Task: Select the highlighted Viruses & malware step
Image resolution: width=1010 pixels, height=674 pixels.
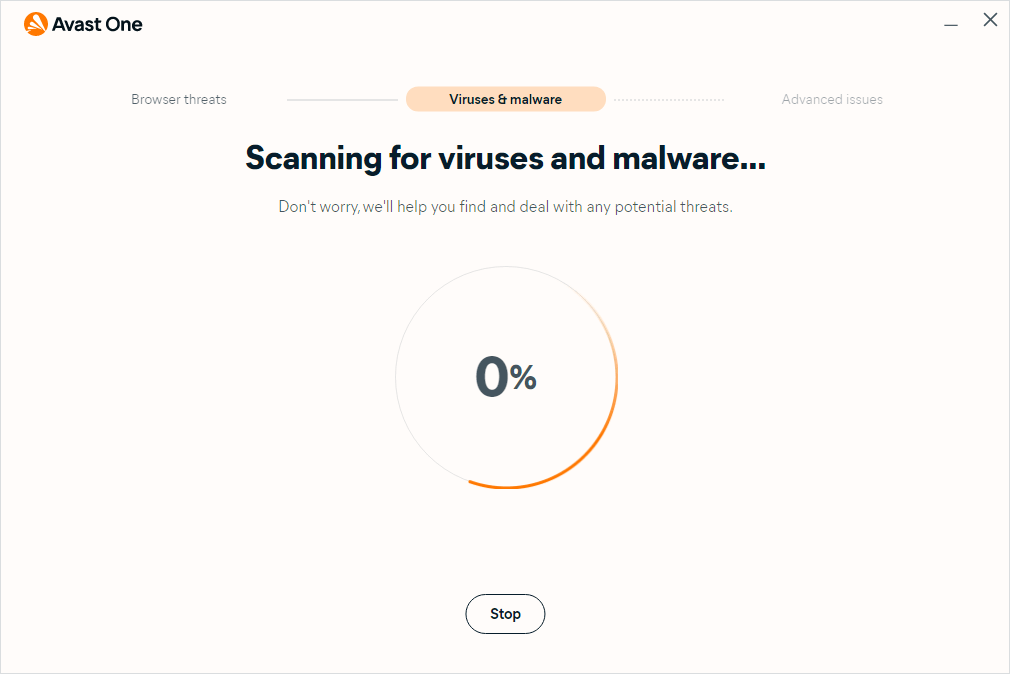Action: (505, 99)
